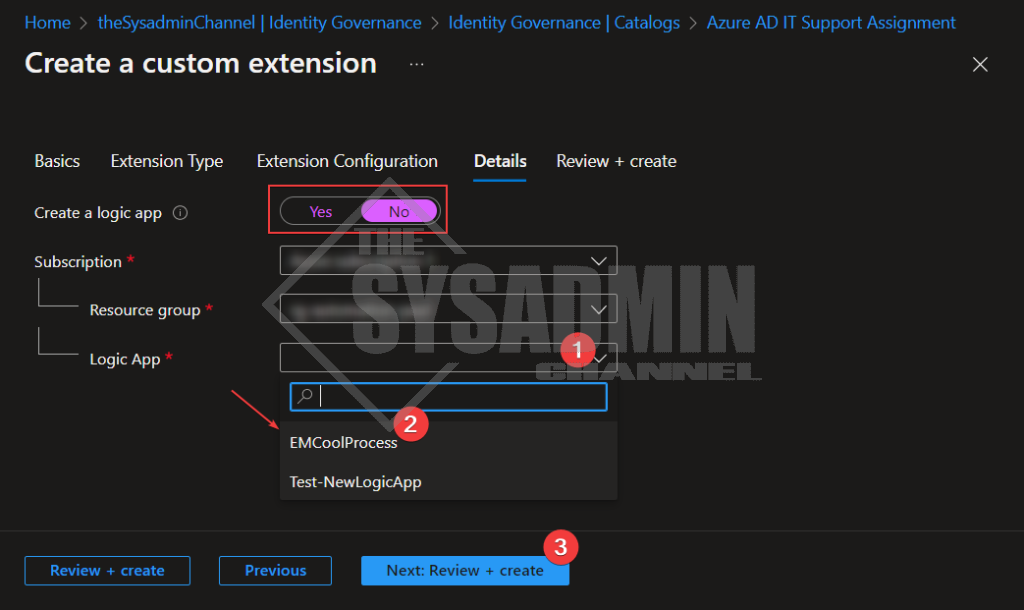Open Identity Governance Catalogs breadcrumb
1024x610 pixels.
pyautogui.click(x=564, y=23)
